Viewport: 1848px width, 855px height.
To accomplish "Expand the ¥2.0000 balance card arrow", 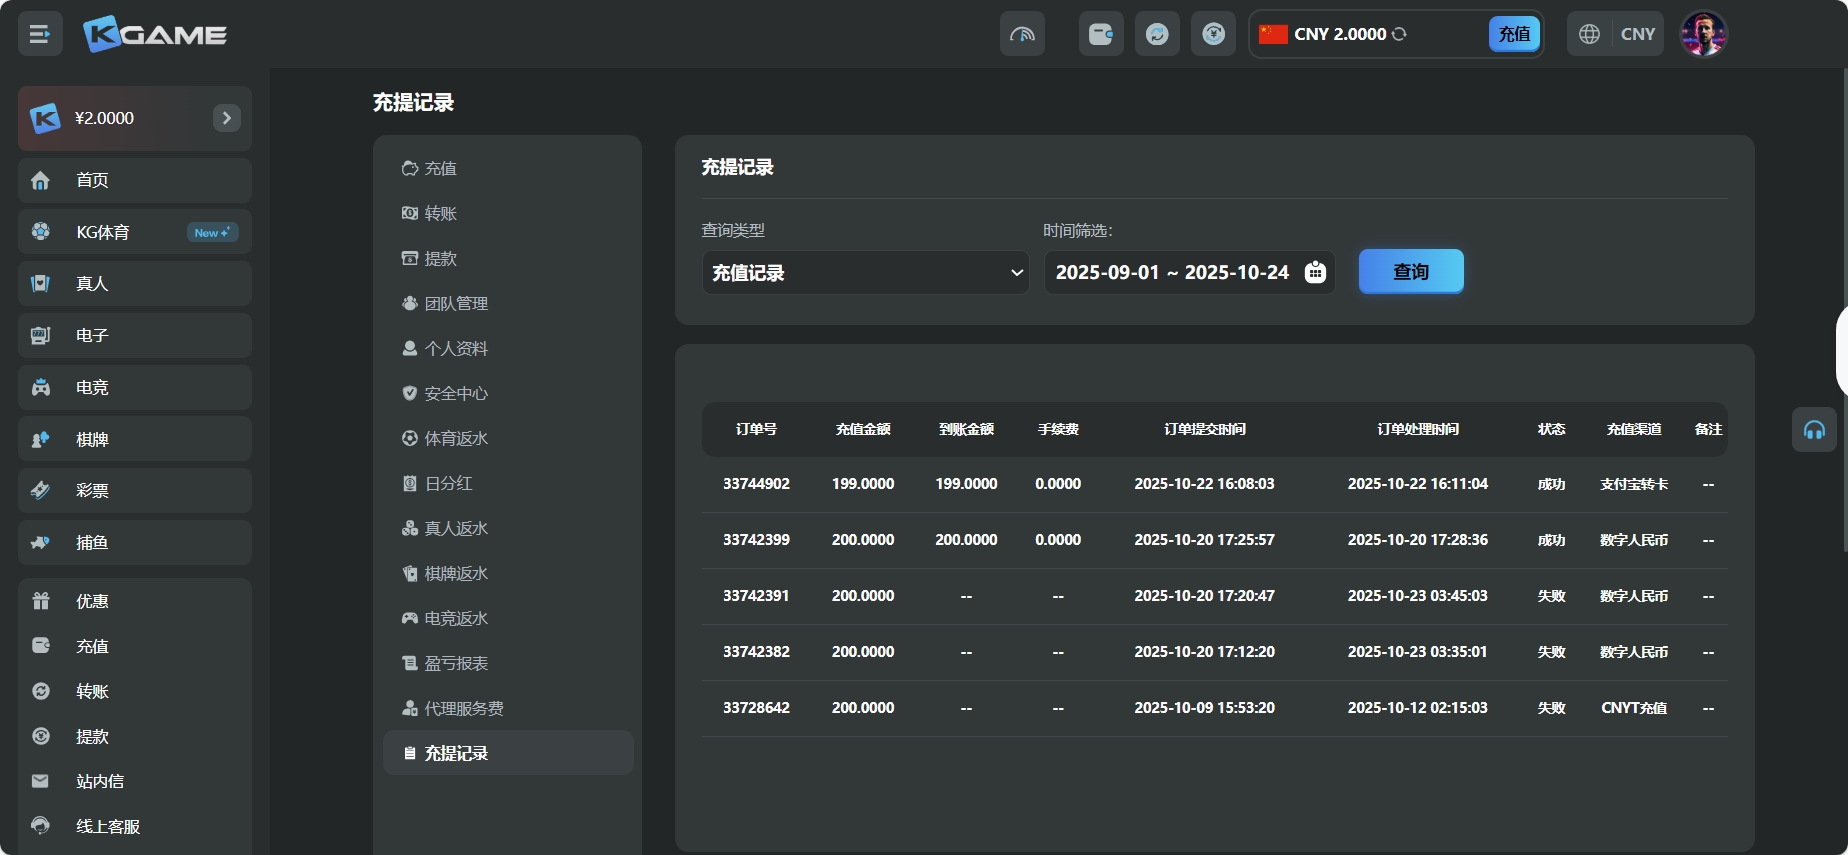I will [227, 118].
